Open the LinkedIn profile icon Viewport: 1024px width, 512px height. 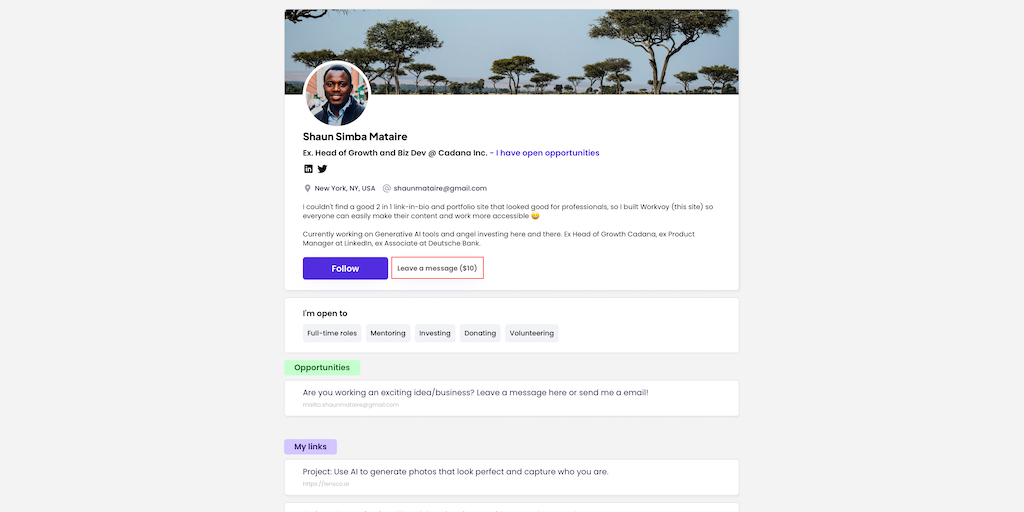(308, 169)
